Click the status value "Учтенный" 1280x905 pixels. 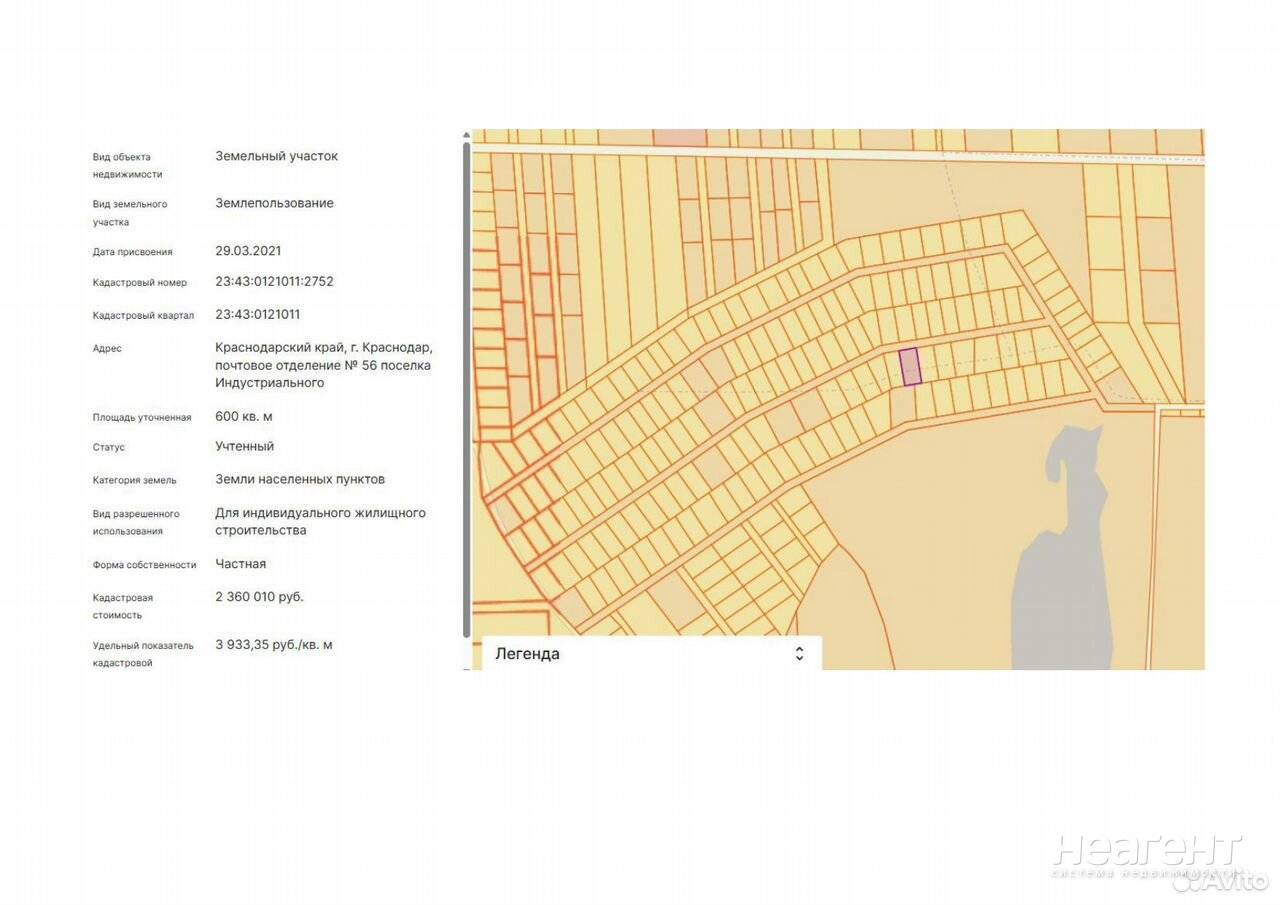tap(245, 446)
